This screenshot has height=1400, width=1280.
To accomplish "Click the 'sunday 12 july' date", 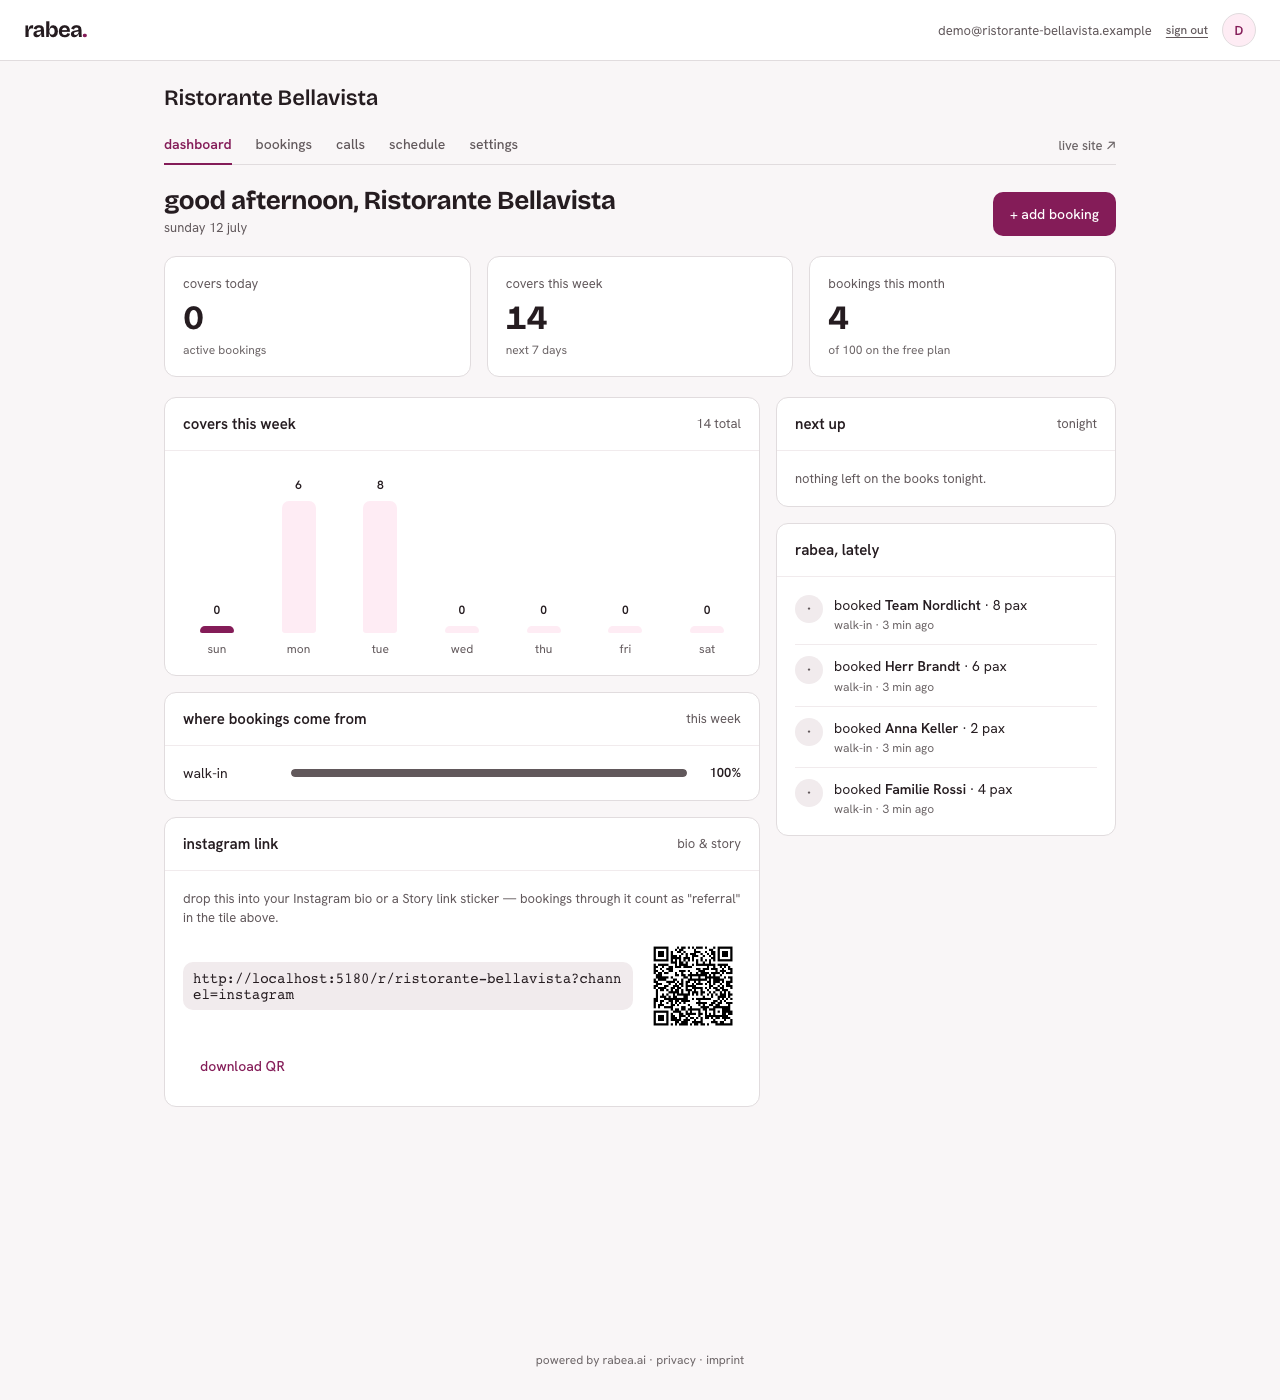I will click(205, 228).
